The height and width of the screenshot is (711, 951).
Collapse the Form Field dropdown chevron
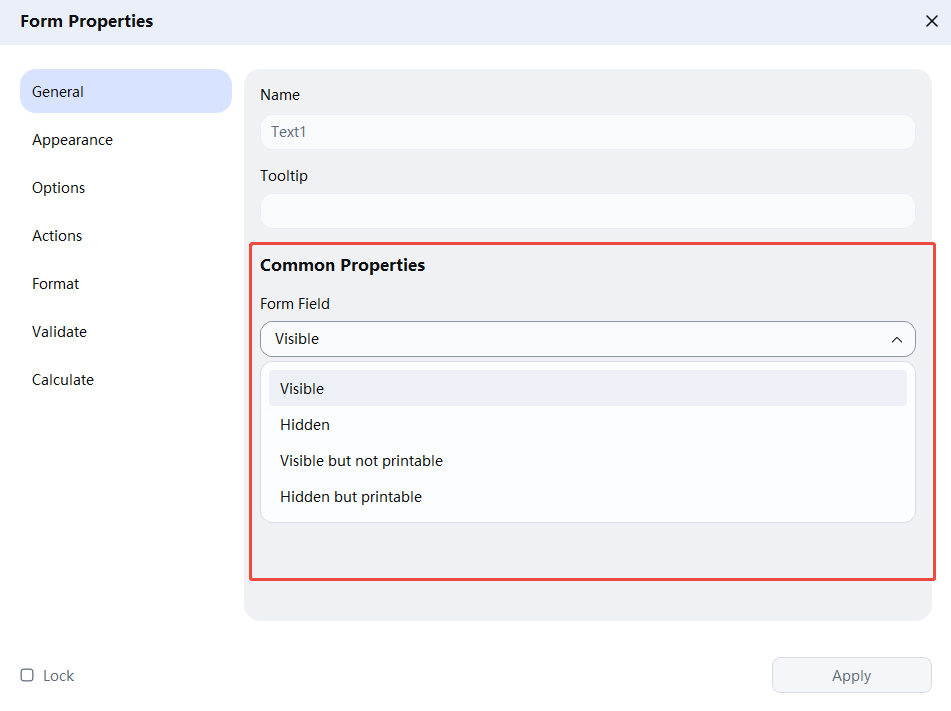click(x=897, y=339)
